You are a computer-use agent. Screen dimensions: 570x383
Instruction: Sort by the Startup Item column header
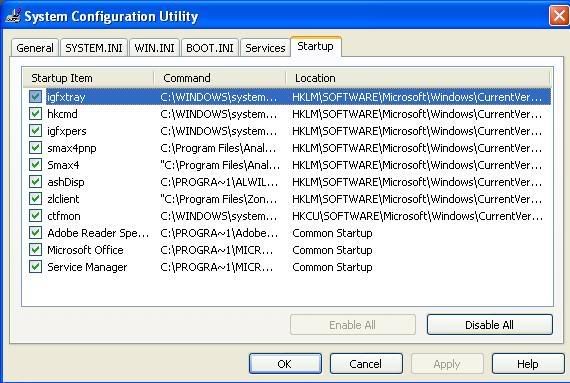tap(88, 78)
